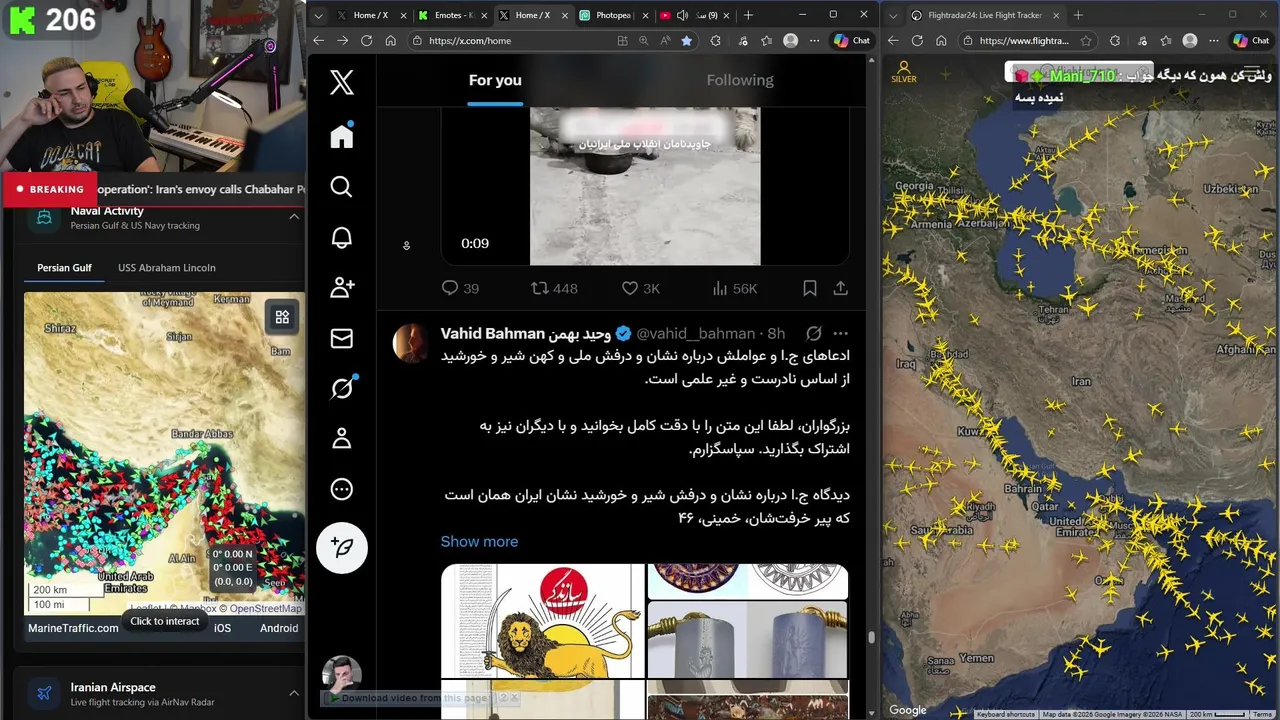Open the Android app link under map
This screenshot has width=1280, height=720.
(x=279, y=628)
